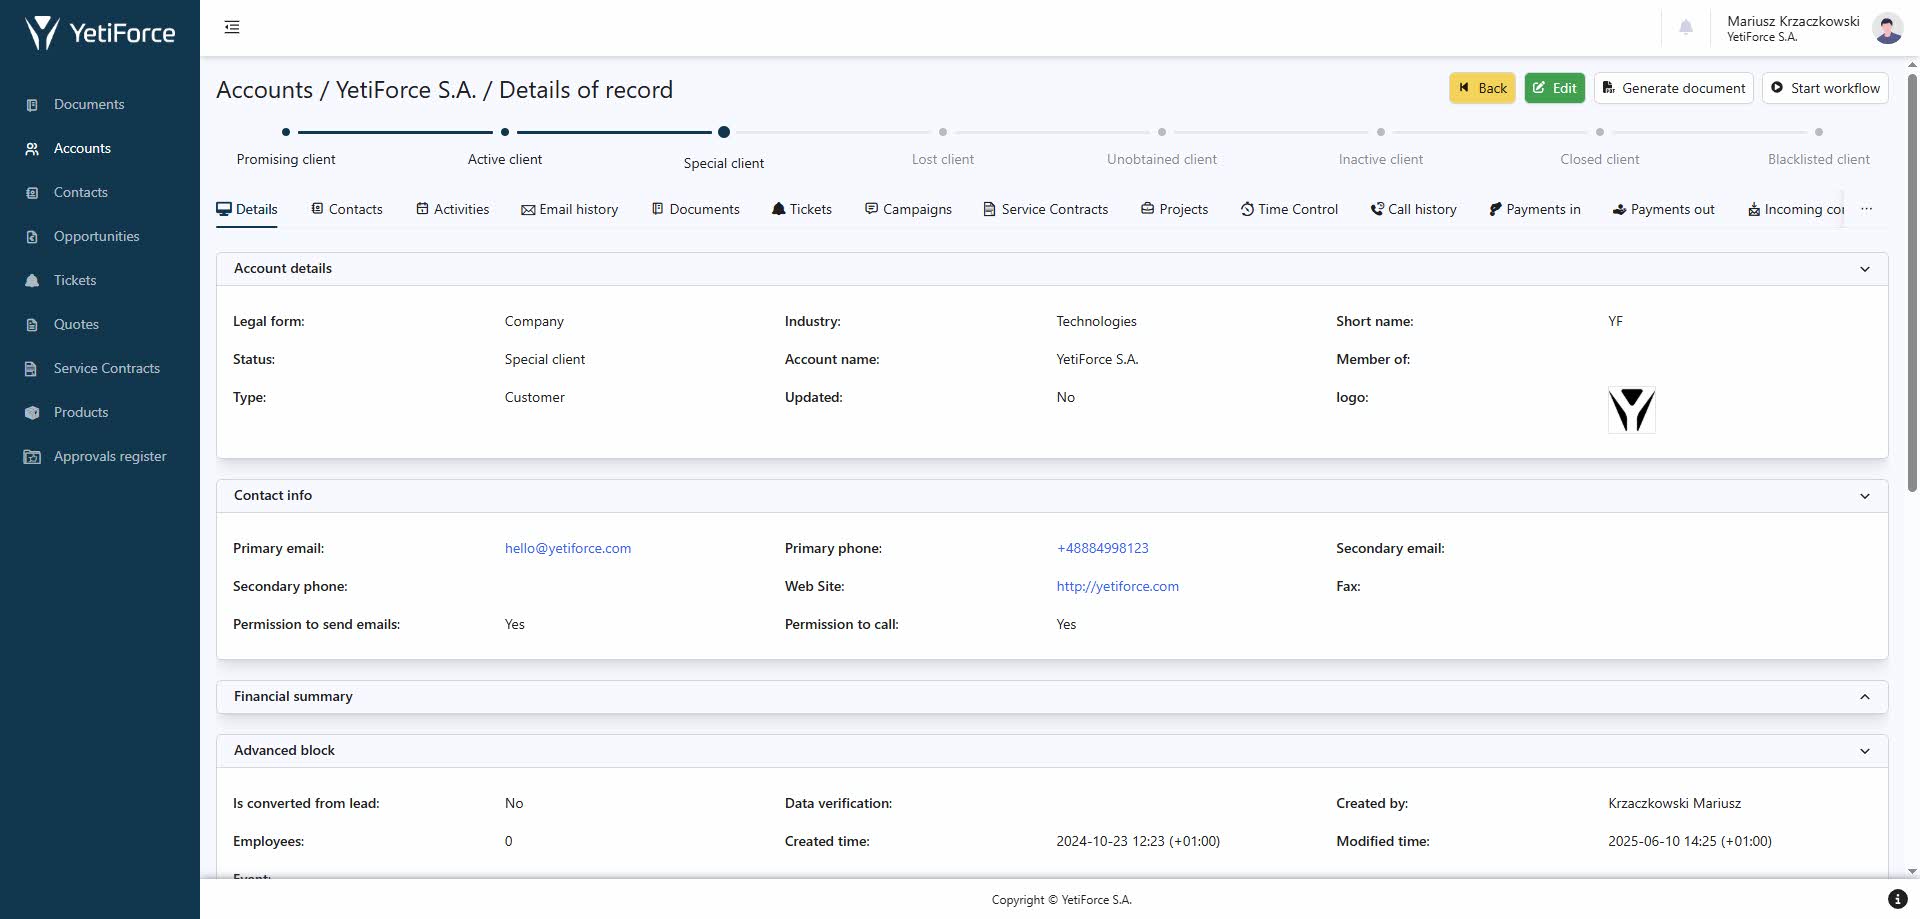Open the Contacts tab
The image size is (1920, 919).
346,209
